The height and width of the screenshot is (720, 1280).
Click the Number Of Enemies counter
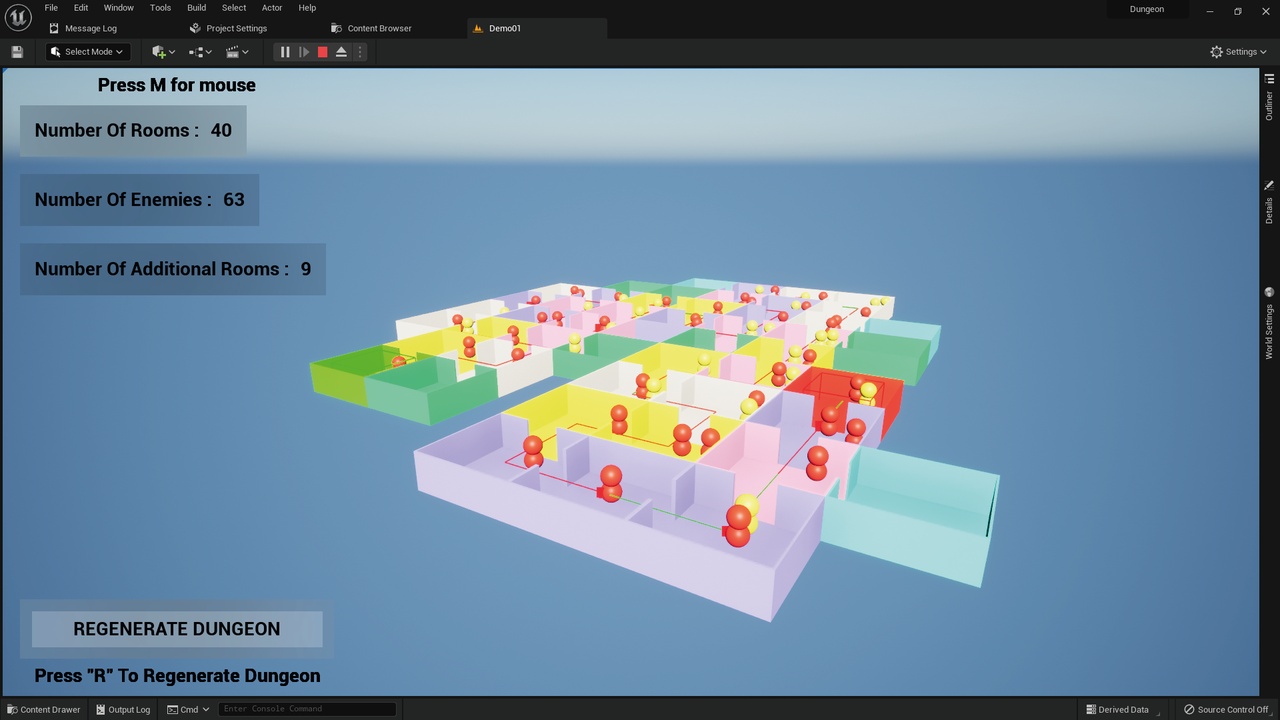coord(139,199)
